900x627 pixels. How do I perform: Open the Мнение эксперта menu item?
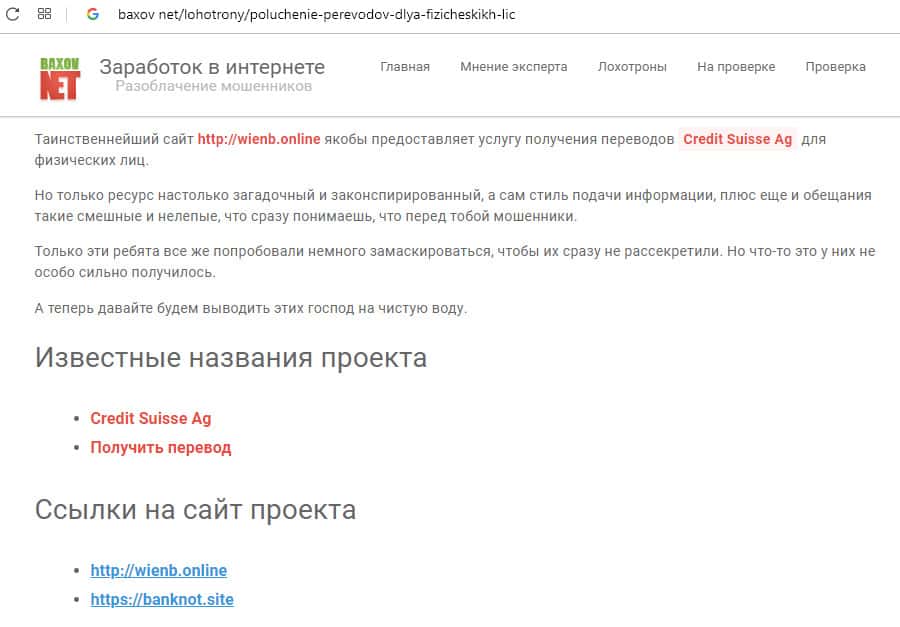[x=514, y=67]
